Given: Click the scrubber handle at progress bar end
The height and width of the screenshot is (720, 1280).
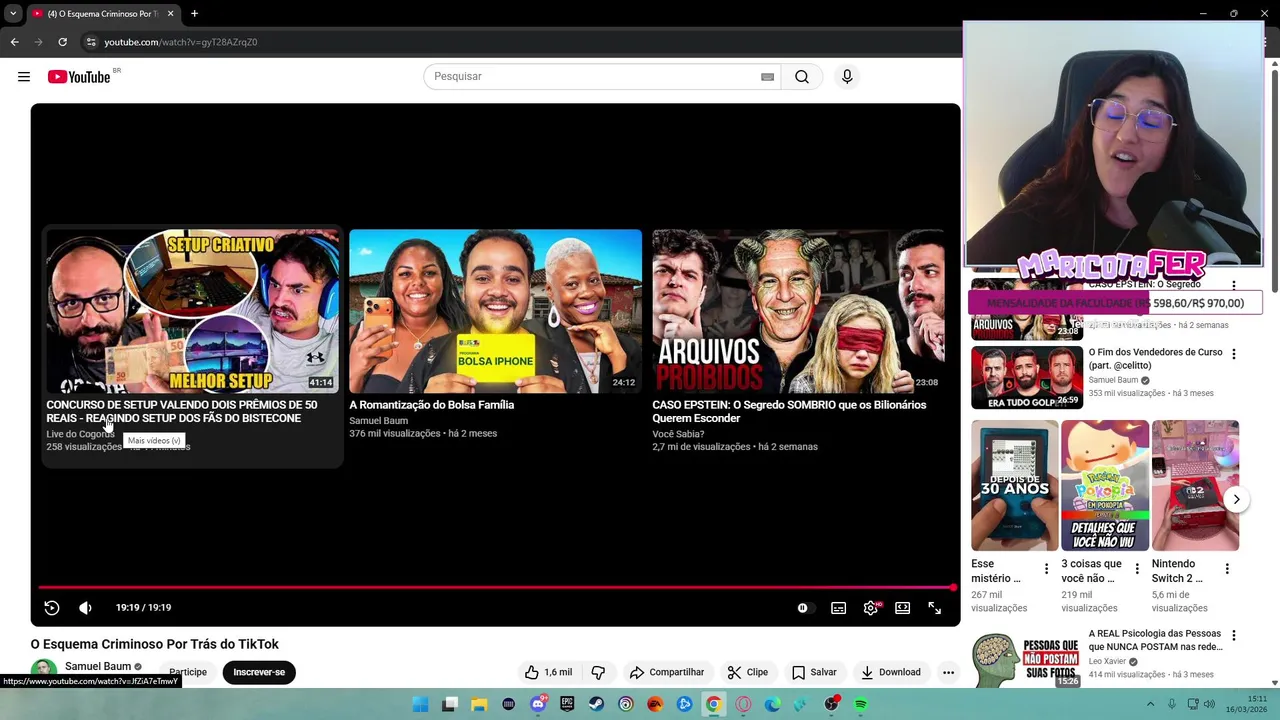Looking at the screenshot, I should (954, 587).
